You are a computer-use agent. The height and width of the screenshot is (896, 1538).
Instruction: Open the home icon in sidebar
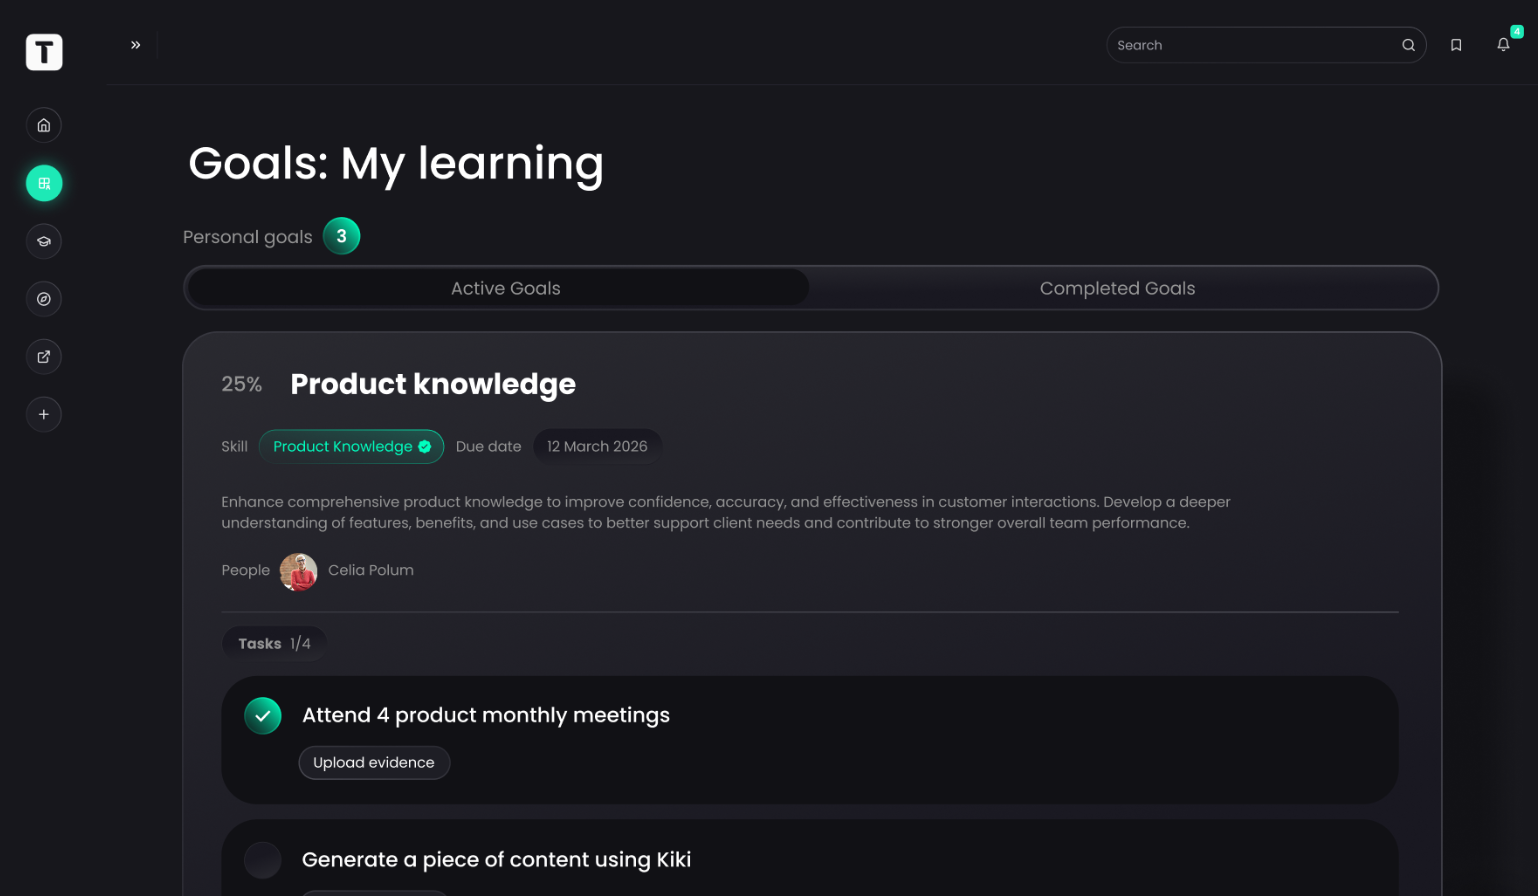[44, 125]
